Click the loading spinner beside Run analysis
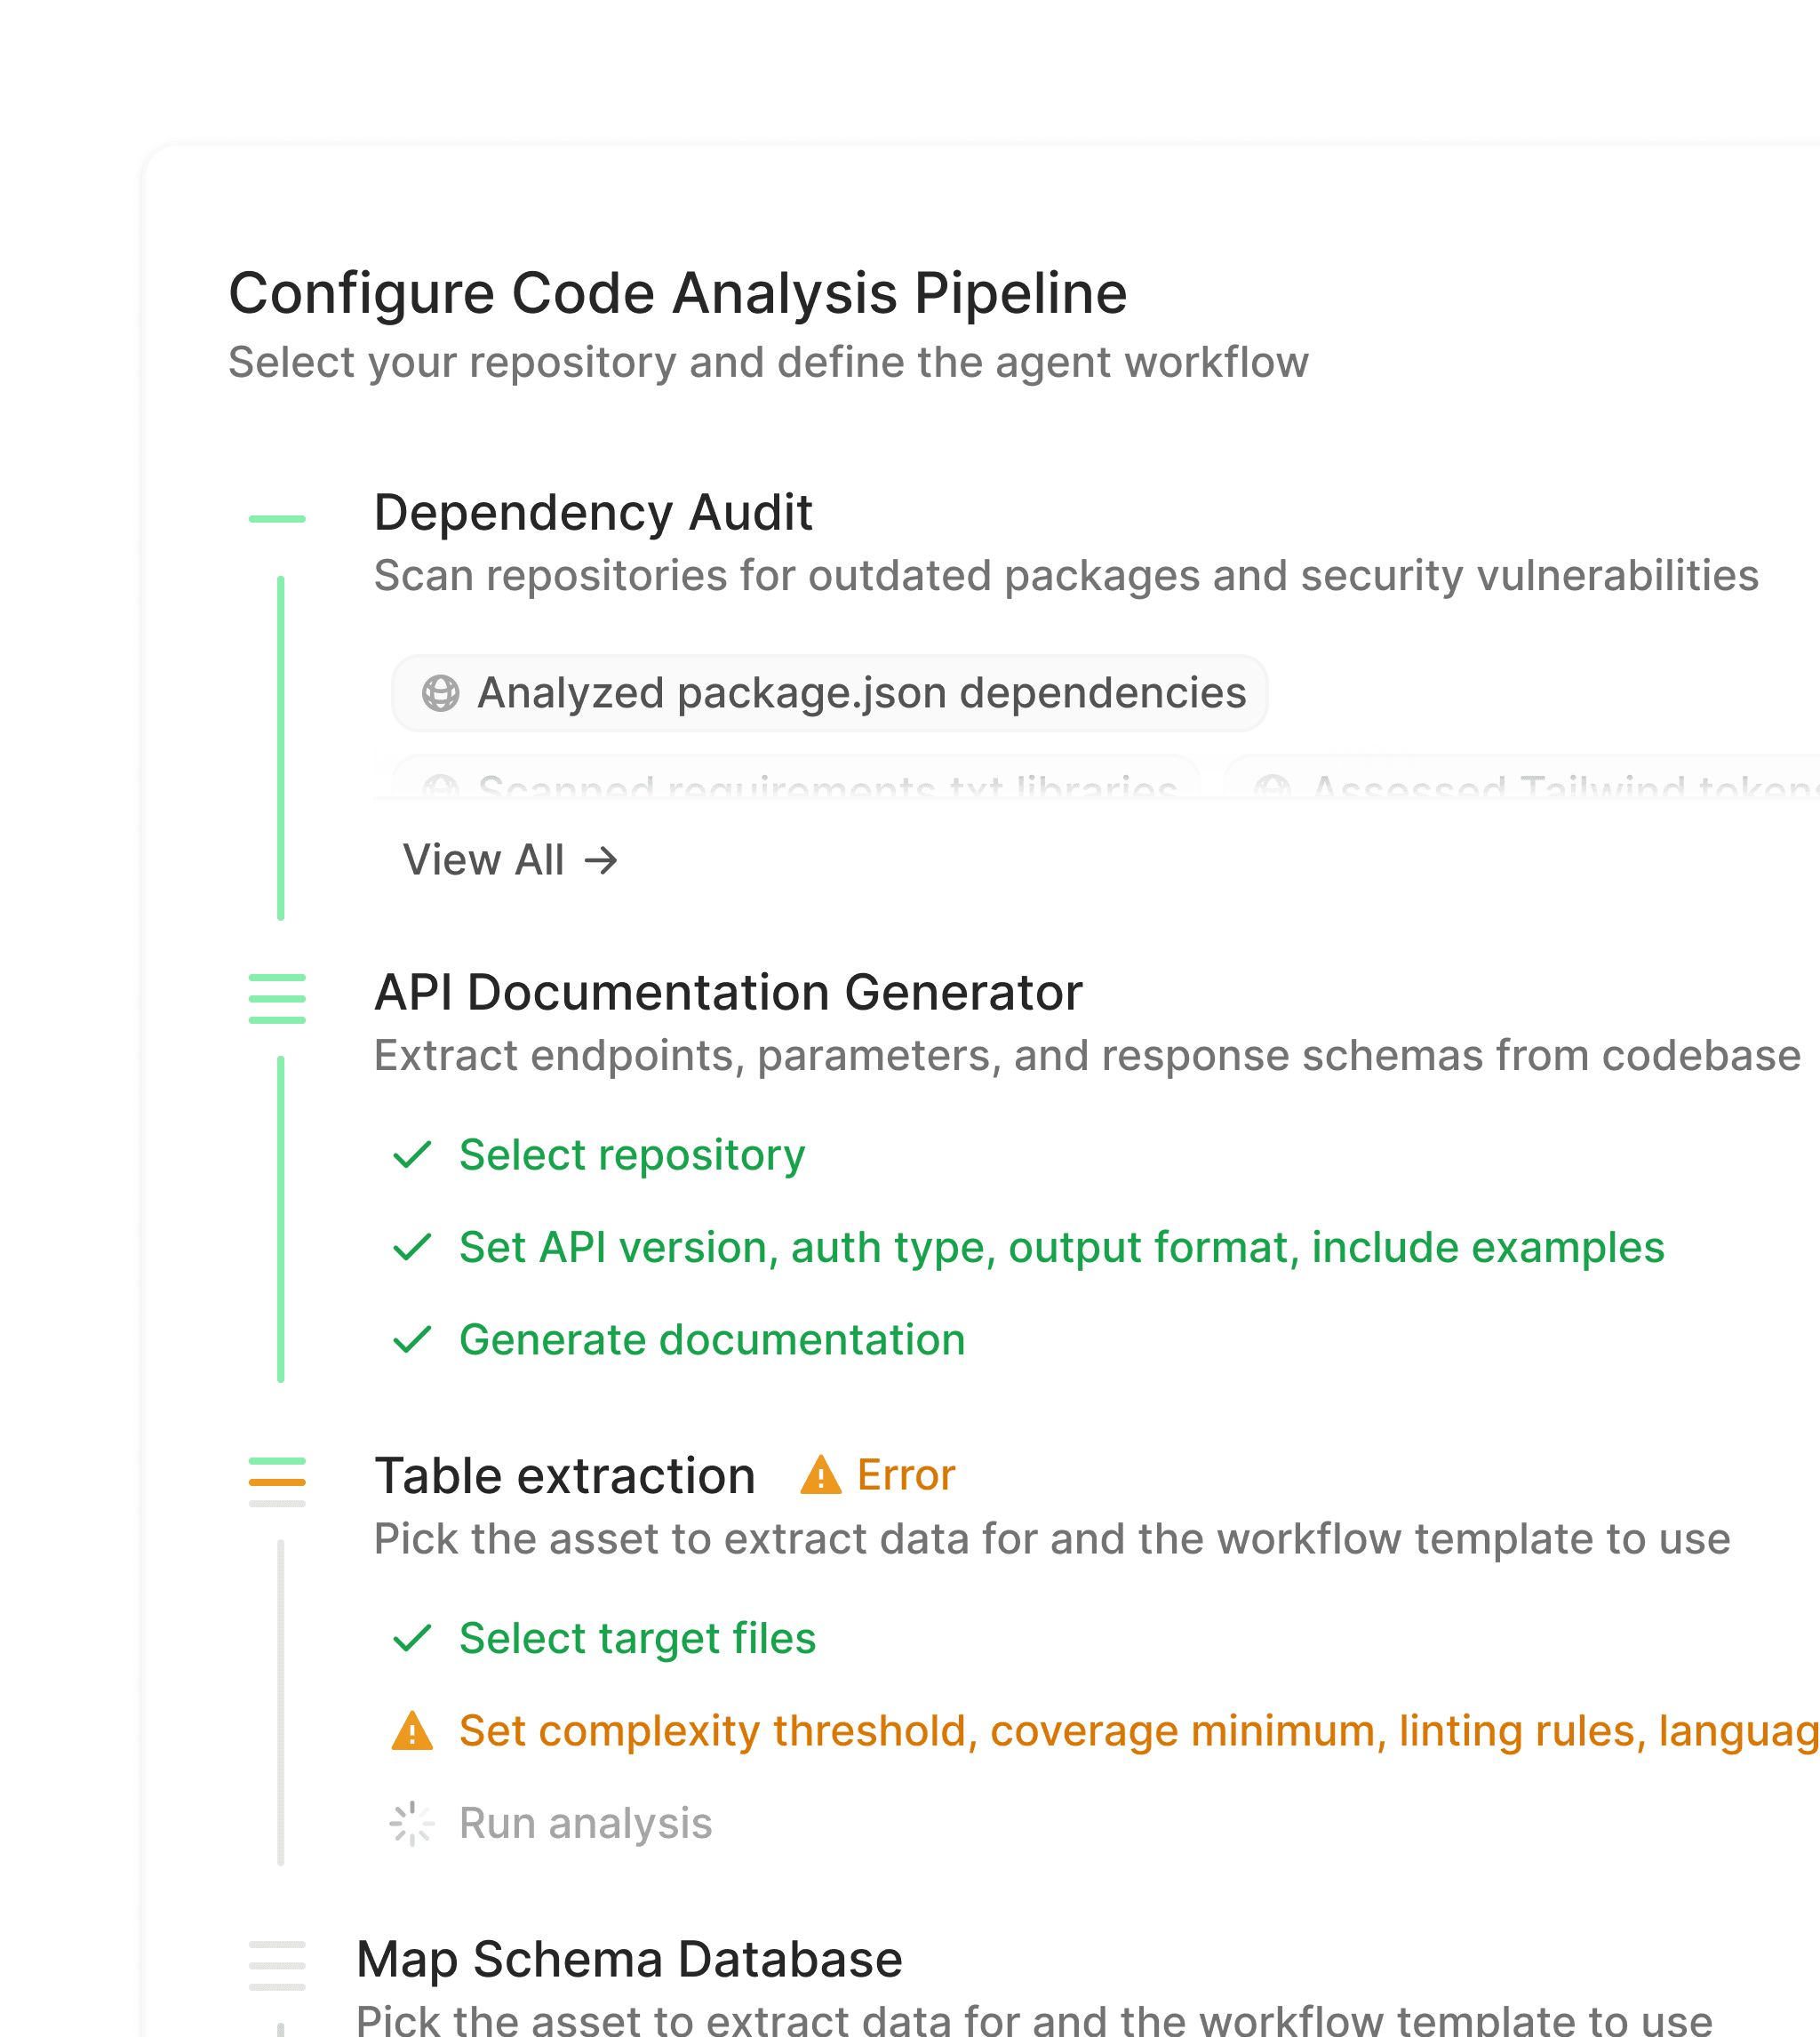Viewport: 1820px width, 2037px height. 411,1824
